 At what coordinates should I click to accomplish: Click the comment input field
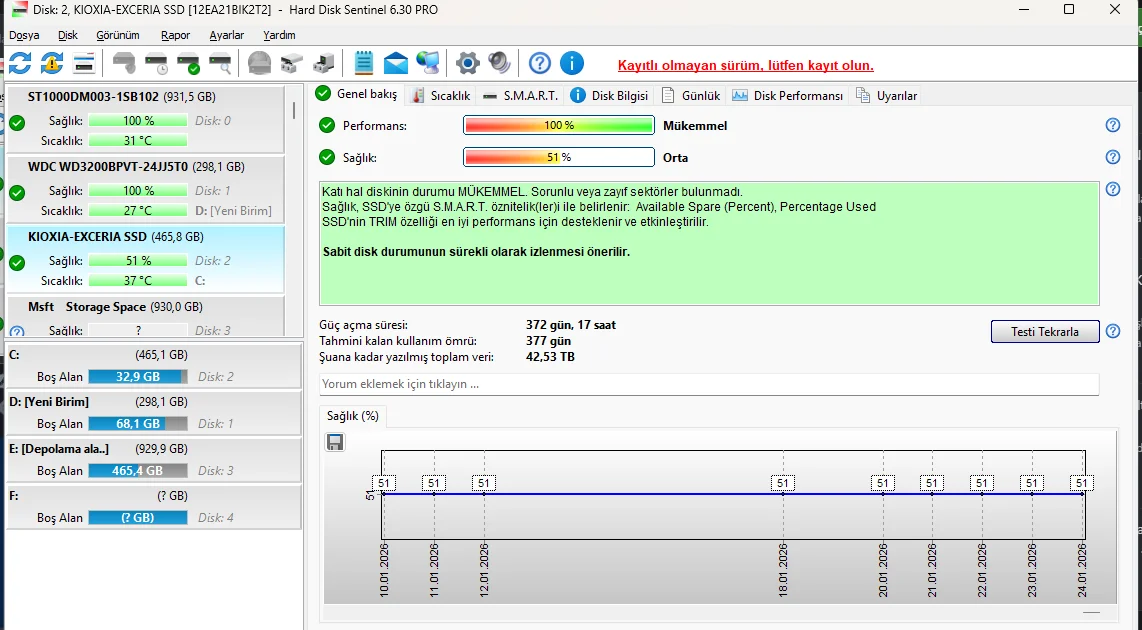coord(708,384)
